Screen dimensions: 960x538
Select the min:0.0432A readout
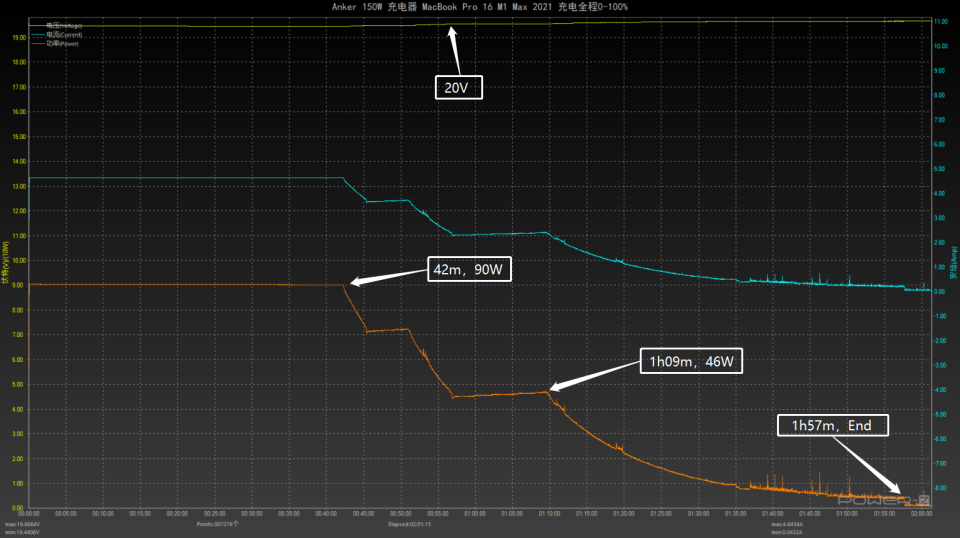(x=787, y=532)
